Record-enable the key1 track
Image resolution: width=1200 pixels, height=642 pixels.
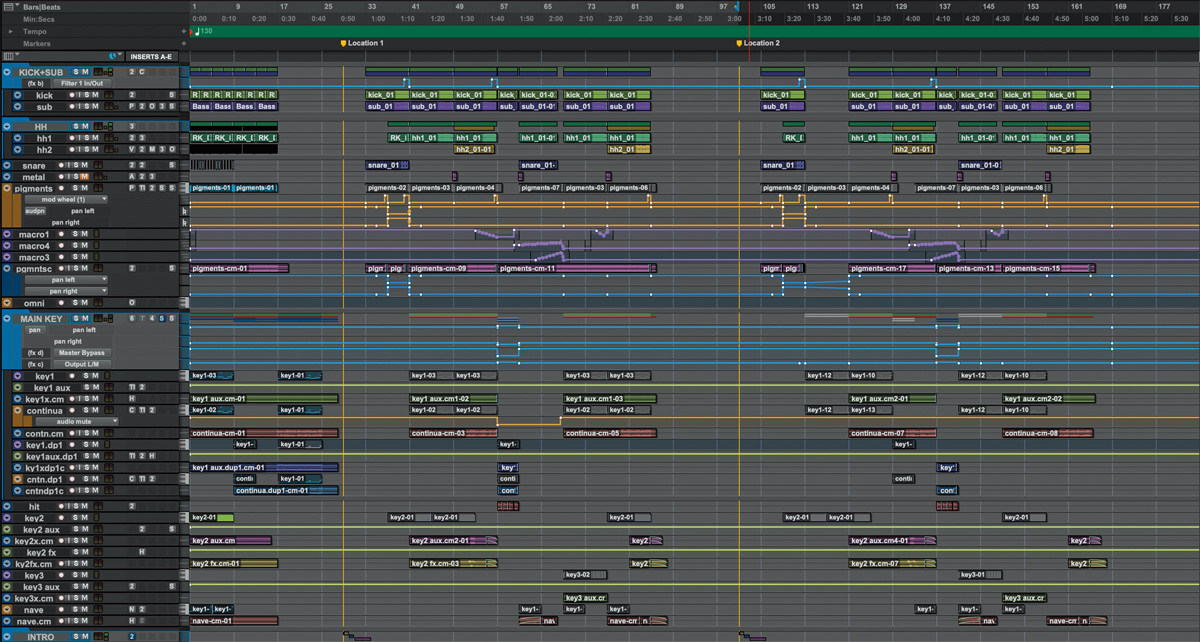click(71, 376)
